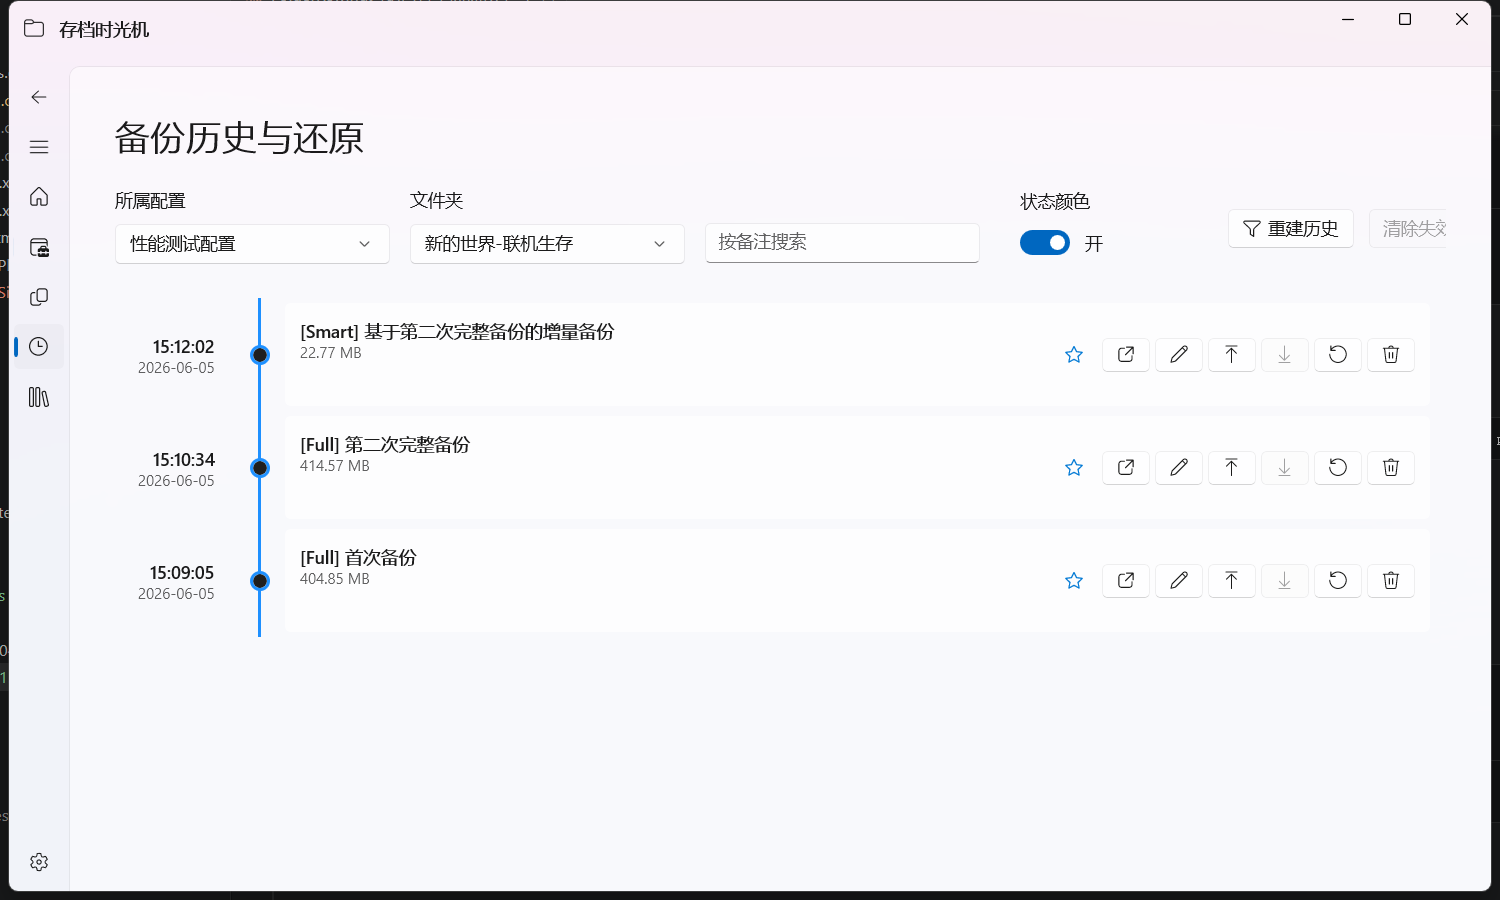The width and height of the screenshot is (1500, 900).
Task: Select the 15:12:02 timeline marker
Action: pos(260,355)
